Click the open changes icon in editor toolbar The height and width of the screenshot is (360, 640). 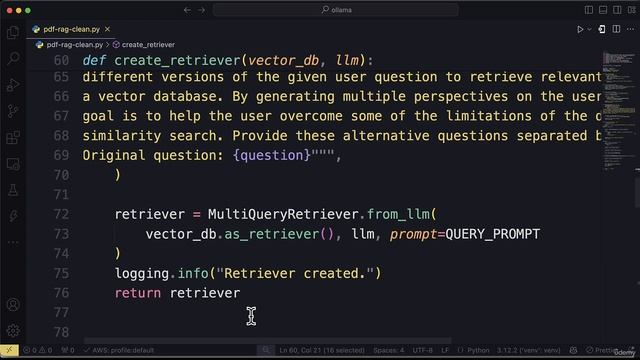(x=602, y=29)
